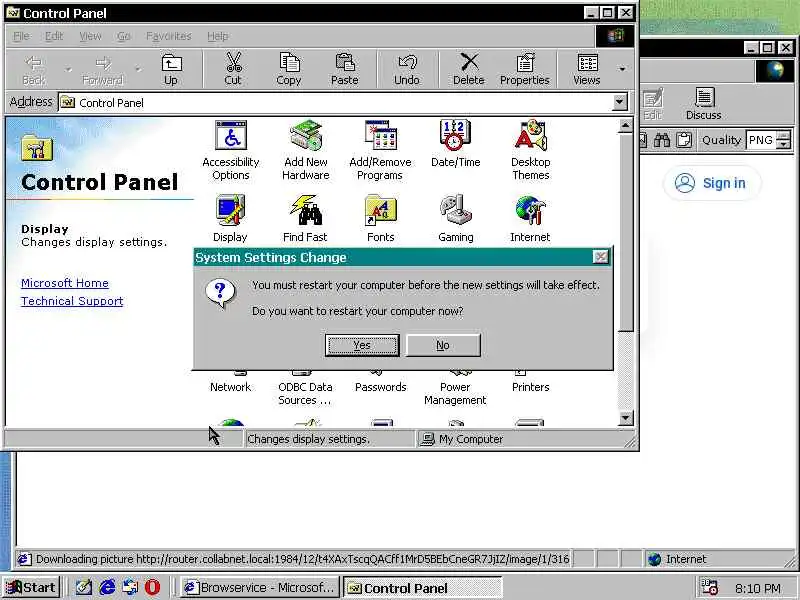The height and width of the screenshot is (600, 800).
Task: Click the Sign in button
Action: (712, 183)
